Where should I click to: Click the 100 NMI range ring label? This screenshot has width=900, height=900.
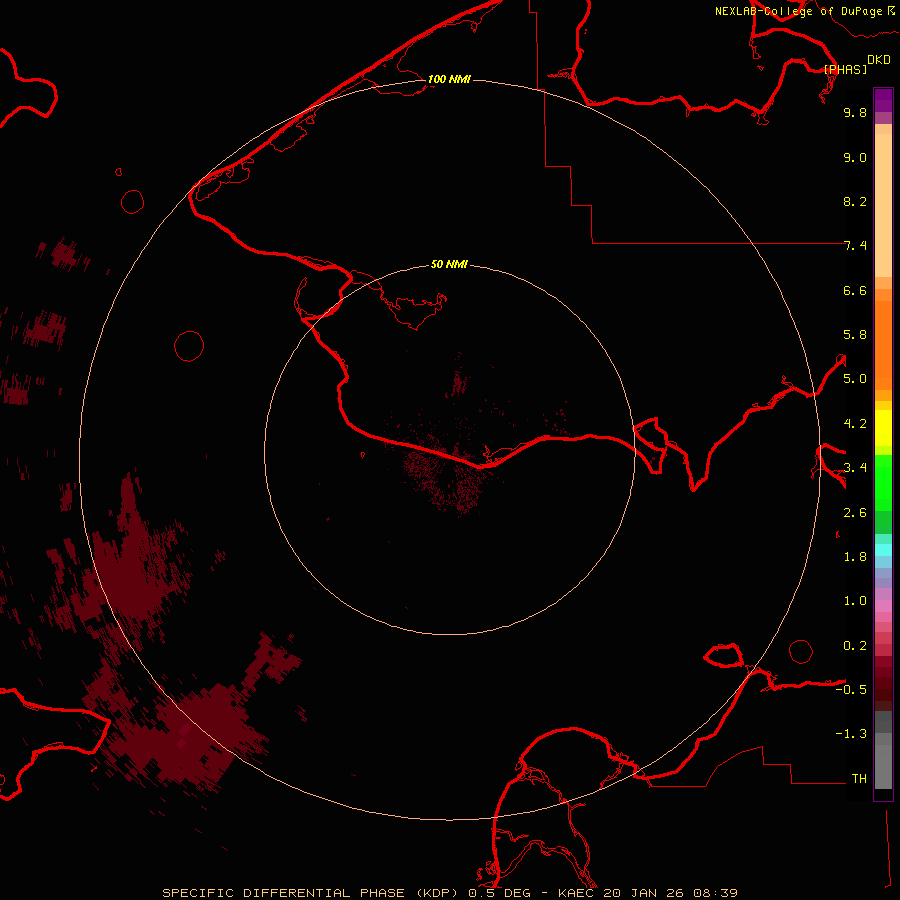coord(448,79)
